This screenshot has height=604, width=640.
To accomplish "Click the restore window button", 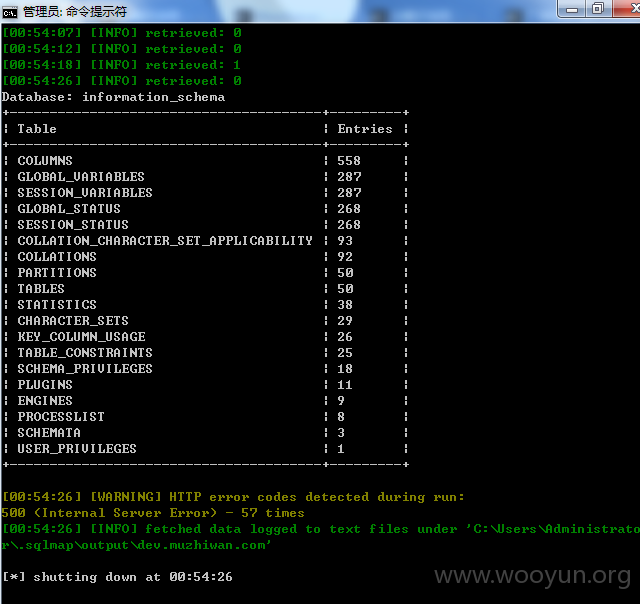I will [599, 9].
